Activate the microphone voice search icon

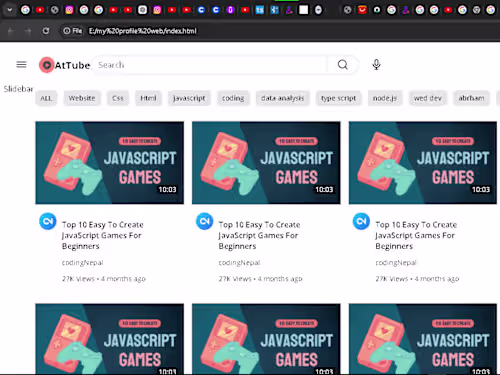376,64
